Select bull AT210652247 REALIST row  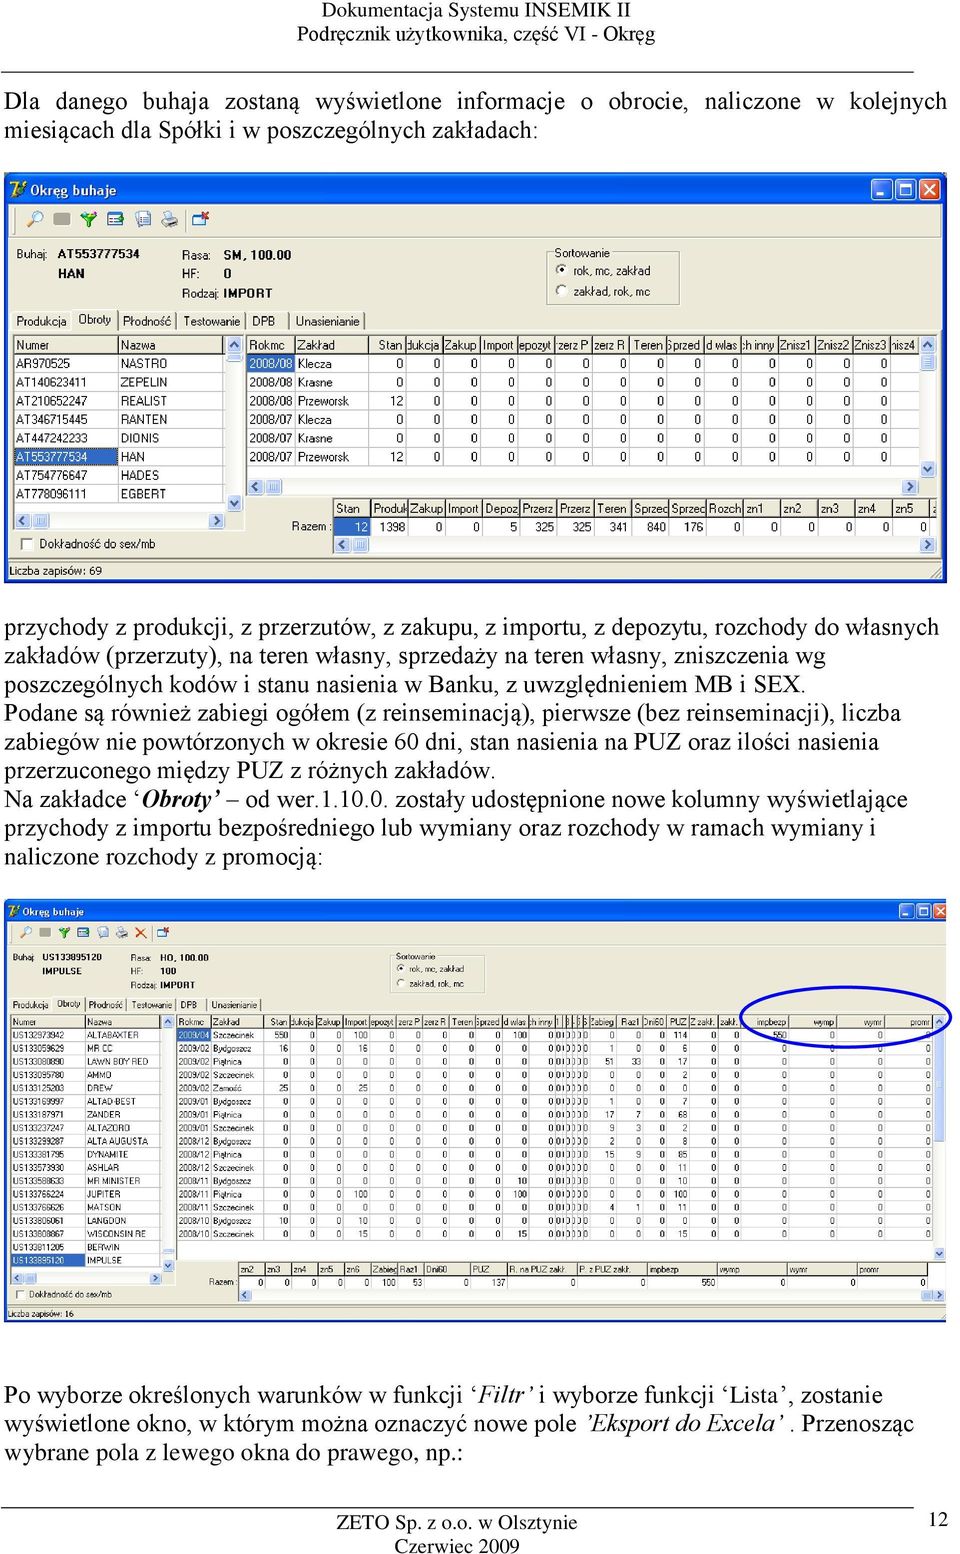118,401
